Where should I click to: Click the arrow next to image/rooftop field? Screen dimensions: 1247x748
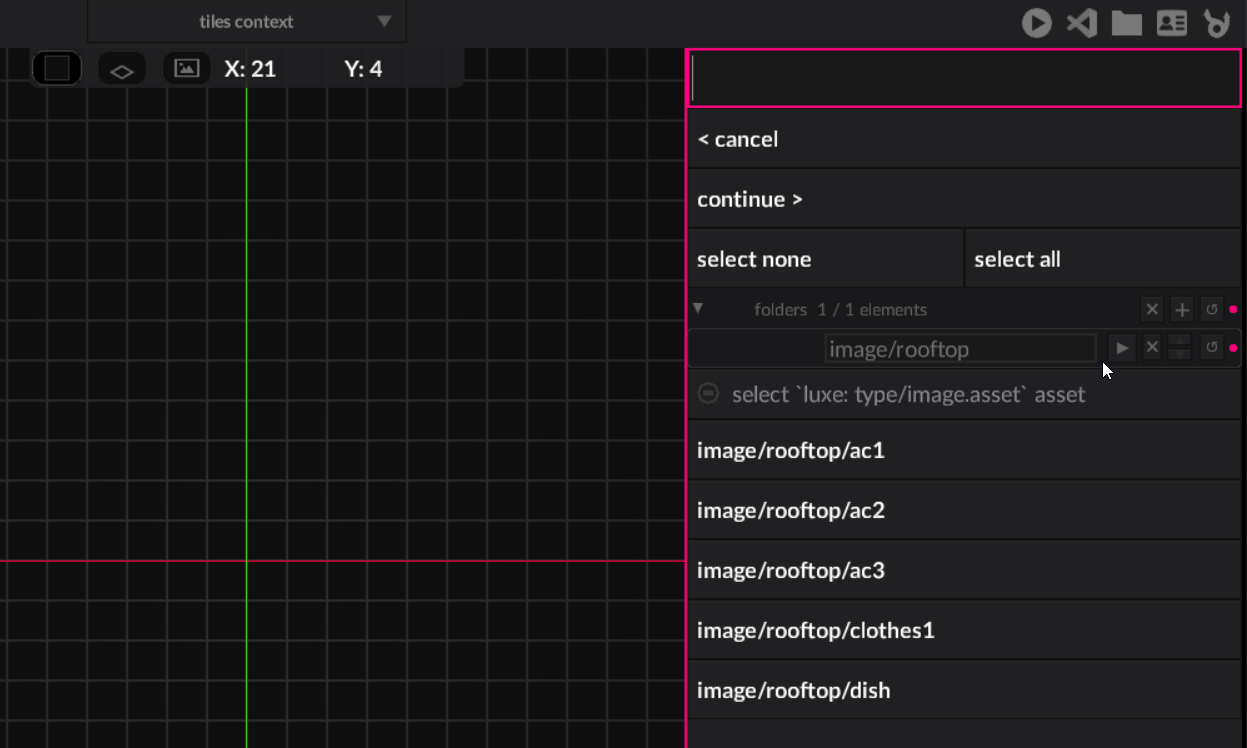point(1122,347)
